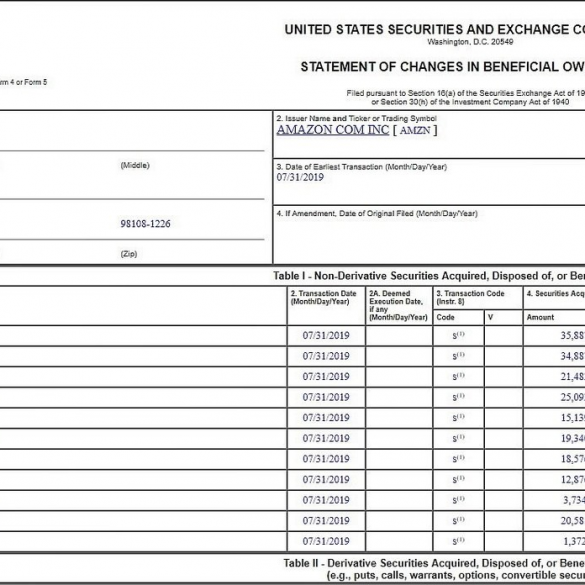
Task: Click the 07/31/2019 date in the 1,372 amount row
Action: [326, 541]
